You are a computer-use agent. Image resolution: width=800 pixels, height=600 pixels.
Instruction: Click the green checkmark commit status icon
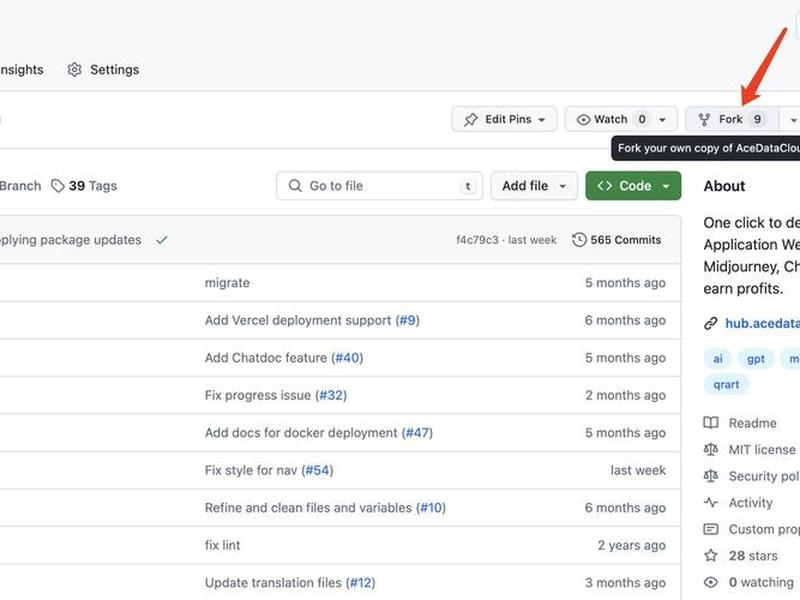(162, 240)
